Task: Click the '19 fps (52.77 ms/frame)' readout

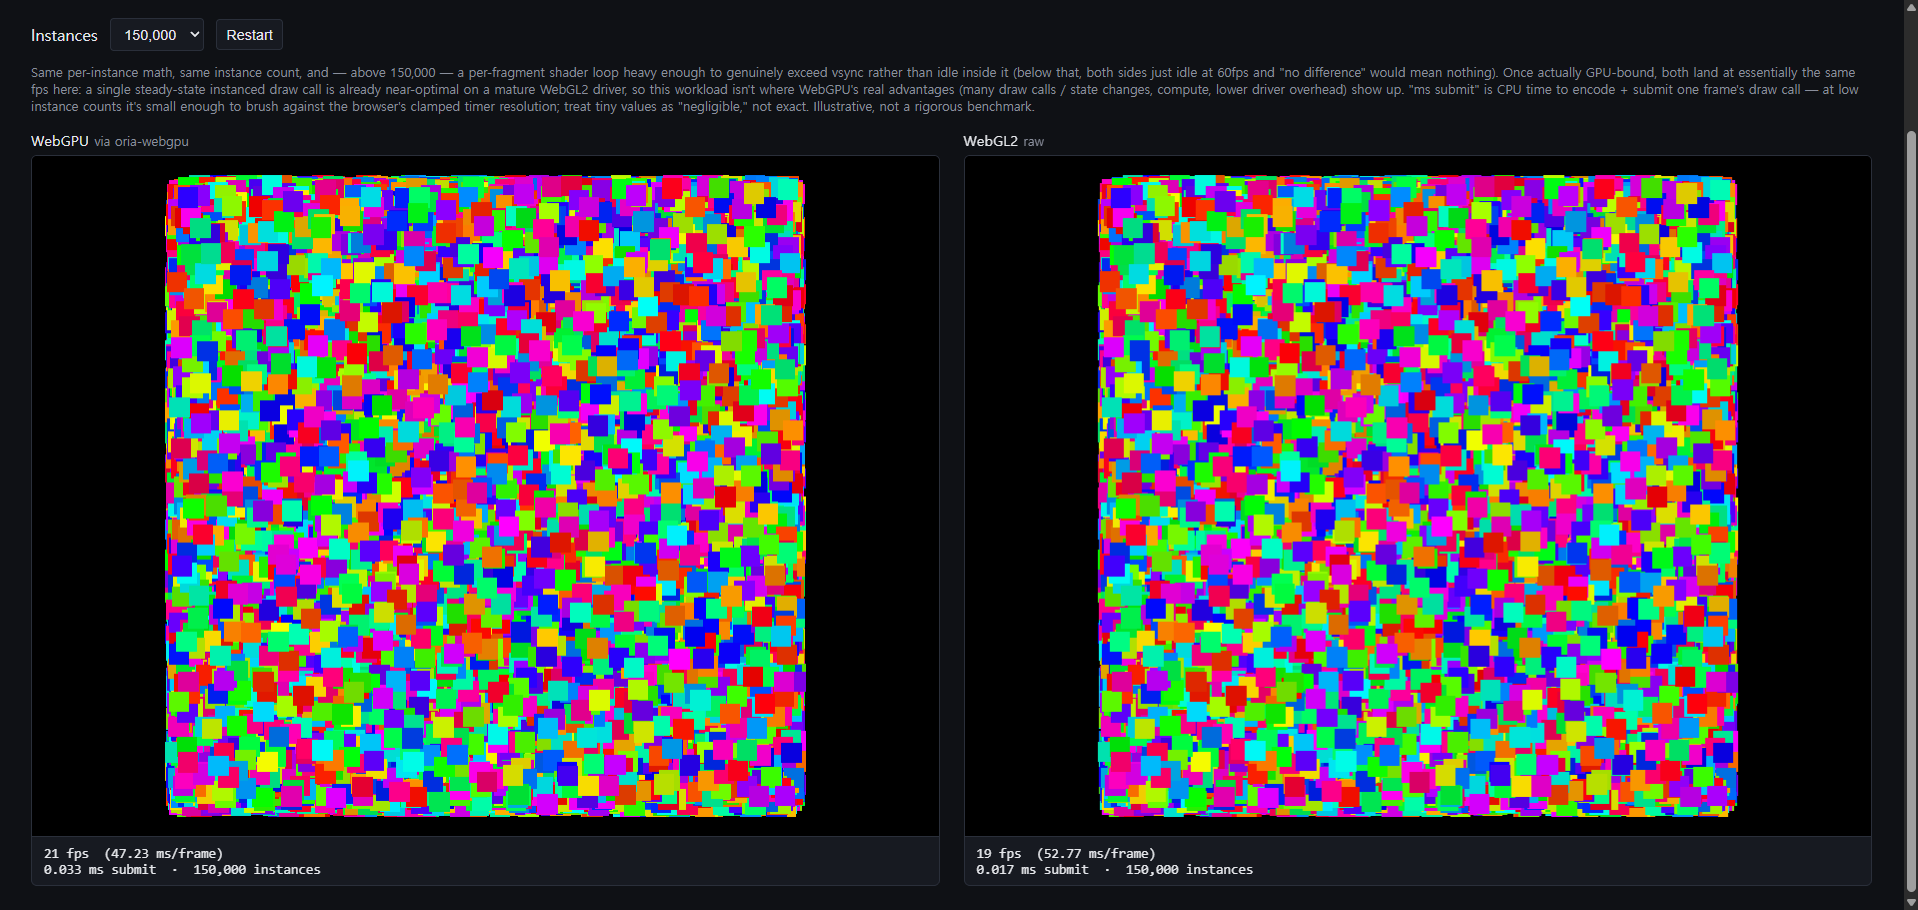Action: 1066,853
